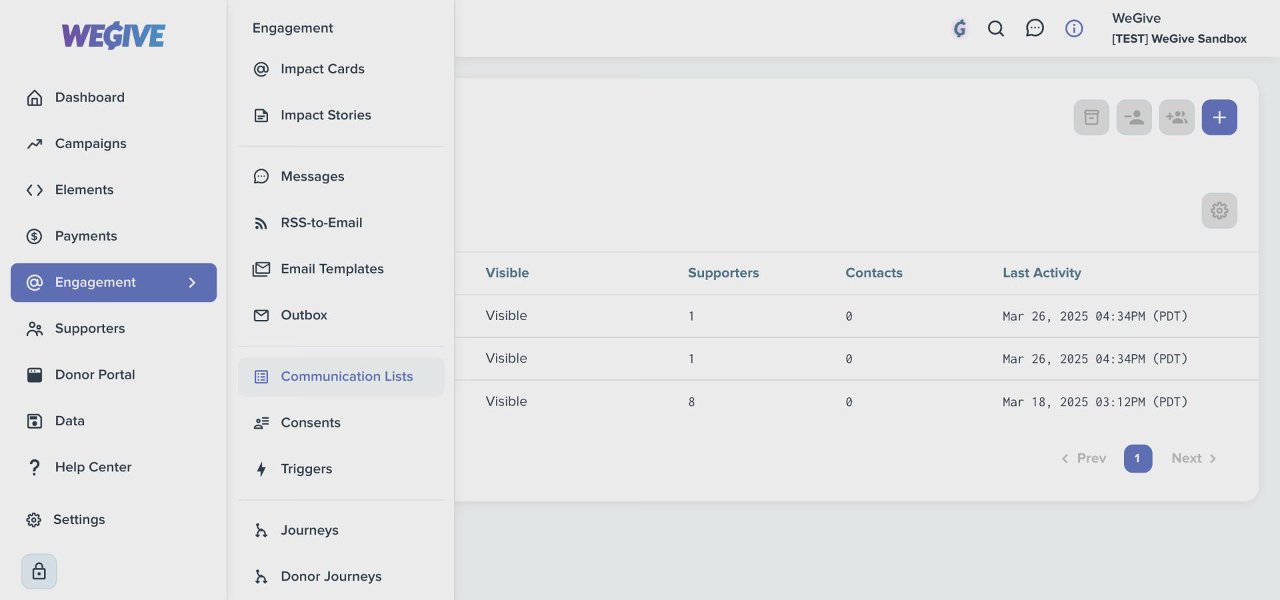The width and height of the screenshot is (1280, 600).
Task: Click the add group icon button
Action: tap(1177, 118)
